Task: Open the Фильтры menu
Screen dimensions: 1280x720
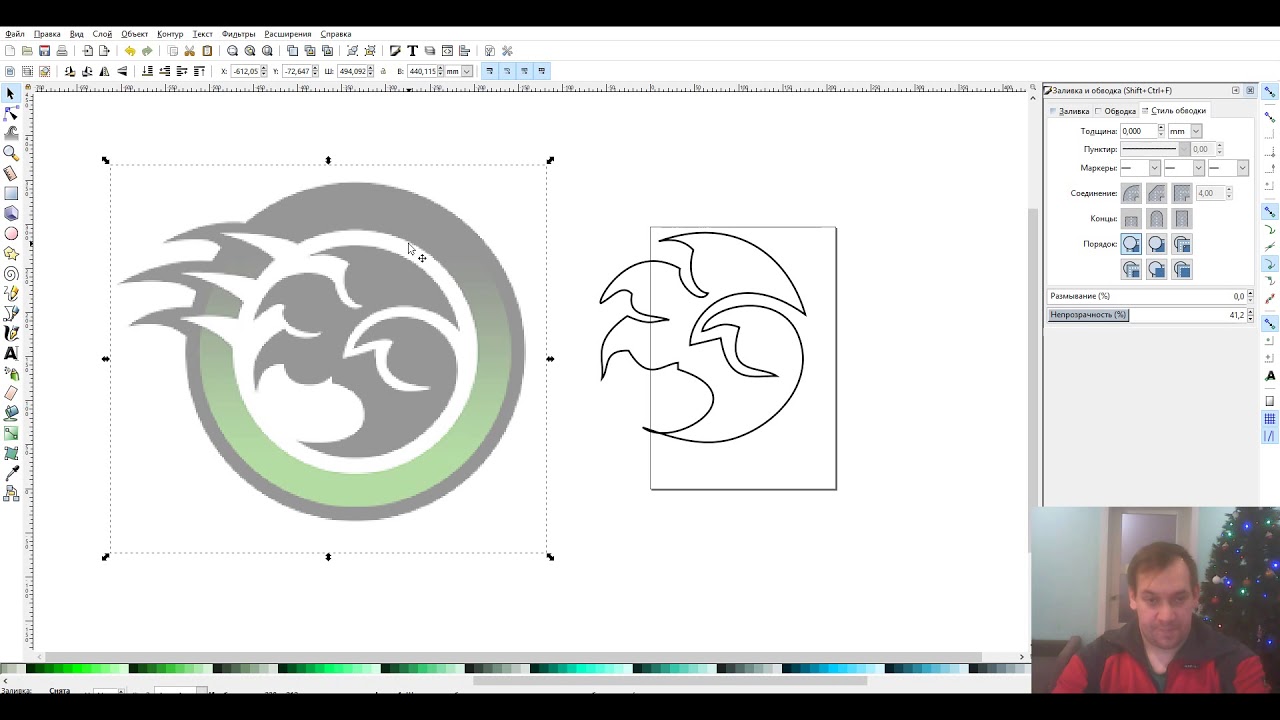Action: [238, 34]
